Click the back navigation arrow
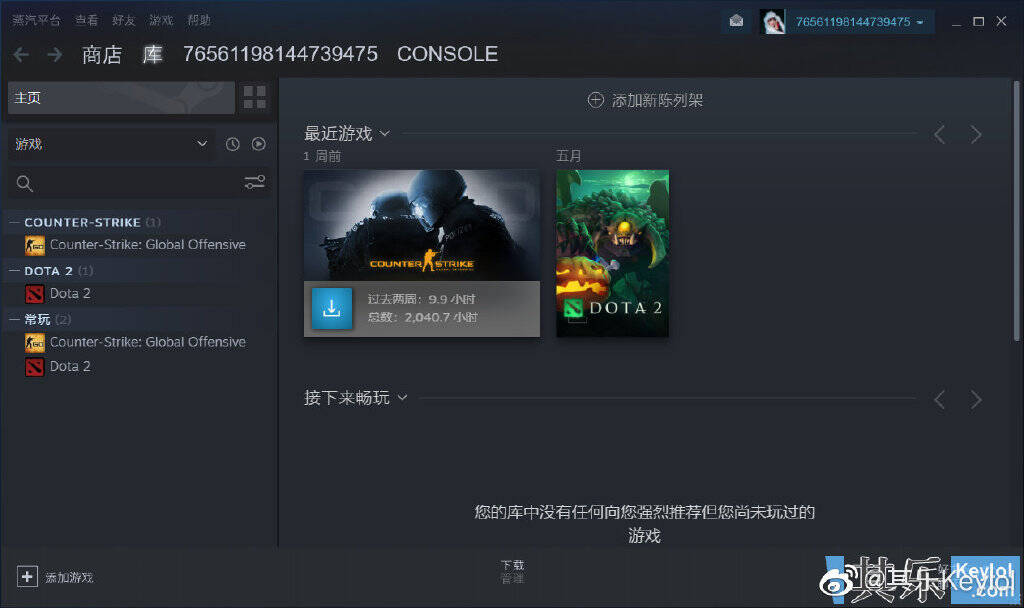 pyautogui.click(x=21, y=54)
